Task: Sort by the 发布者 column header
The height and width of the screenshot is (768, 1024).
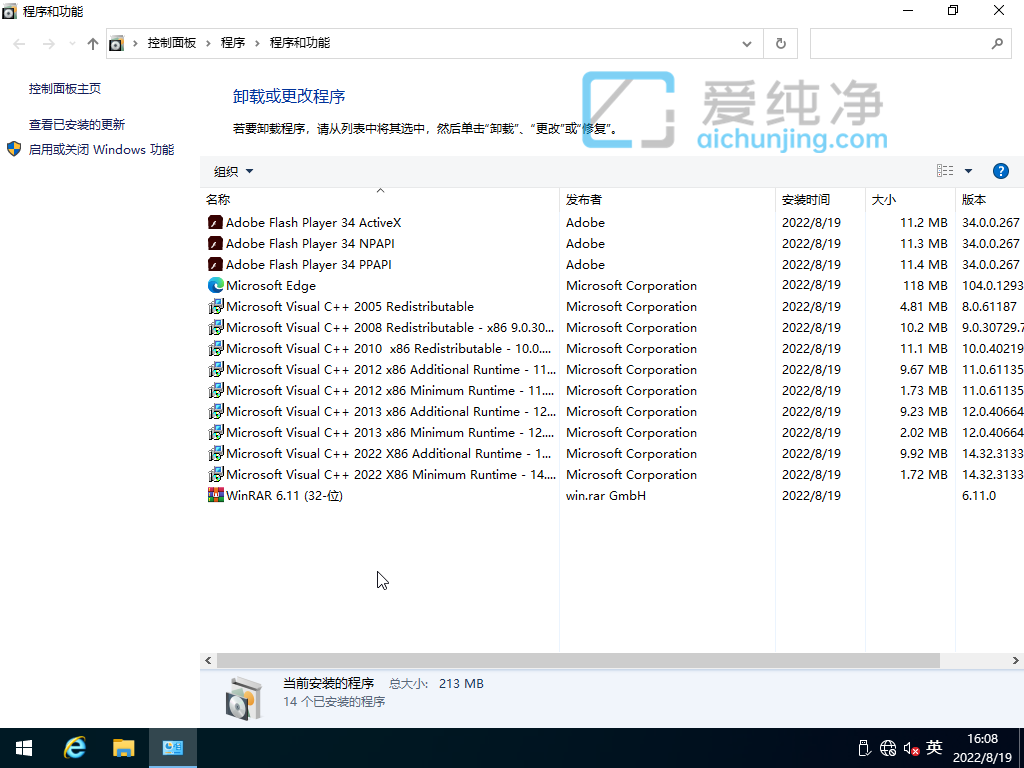Action: pos(667,199)
